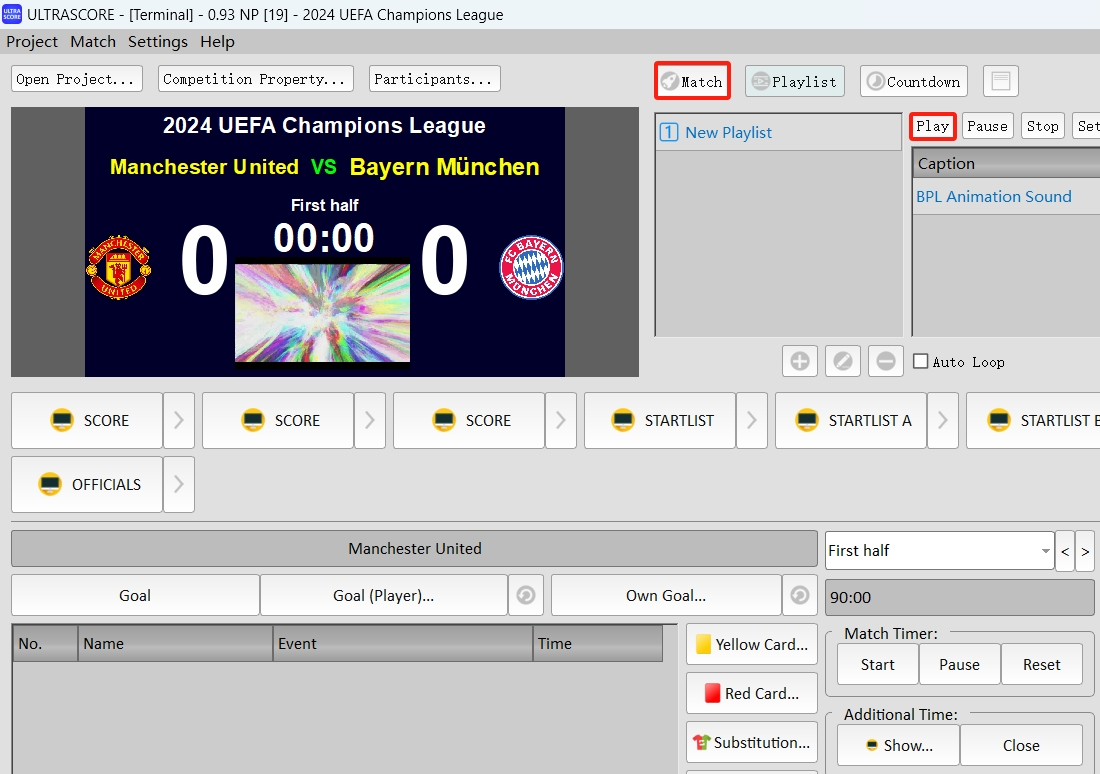
Task: Click the blank page icon beside Countdown
Action: point(1001,81)
